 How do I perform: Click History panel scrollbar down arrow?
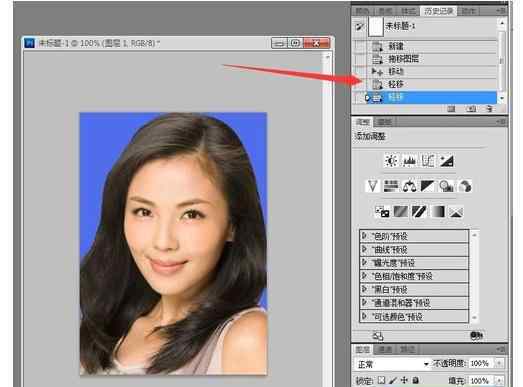pos(501,98)
